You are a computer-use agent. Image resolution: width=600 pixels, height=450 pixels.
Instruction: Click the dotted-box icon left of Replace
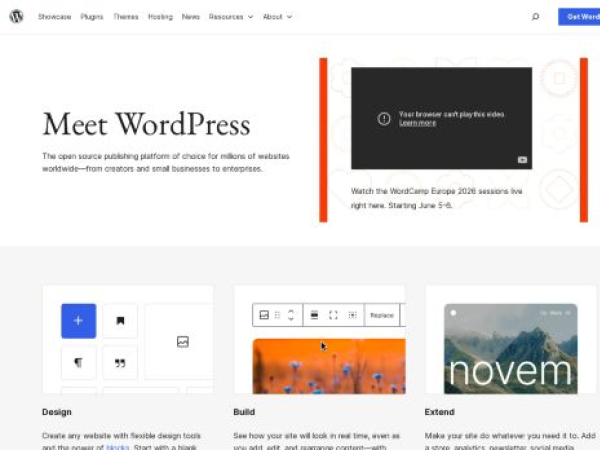352,315
